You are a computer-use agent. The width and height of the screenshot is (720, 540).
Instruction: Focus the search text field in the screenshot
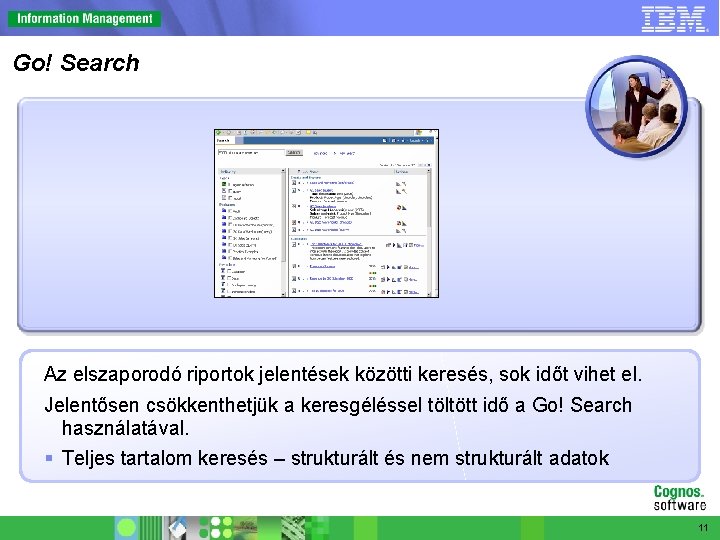[251, 152]
